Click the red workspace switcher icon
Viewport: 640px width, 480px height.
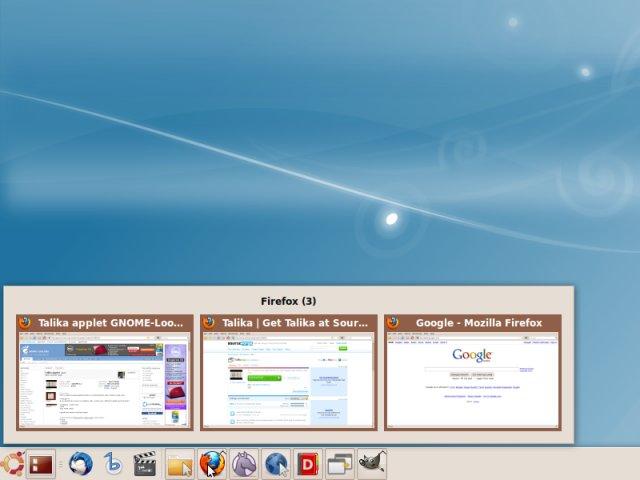coord(40,465)
